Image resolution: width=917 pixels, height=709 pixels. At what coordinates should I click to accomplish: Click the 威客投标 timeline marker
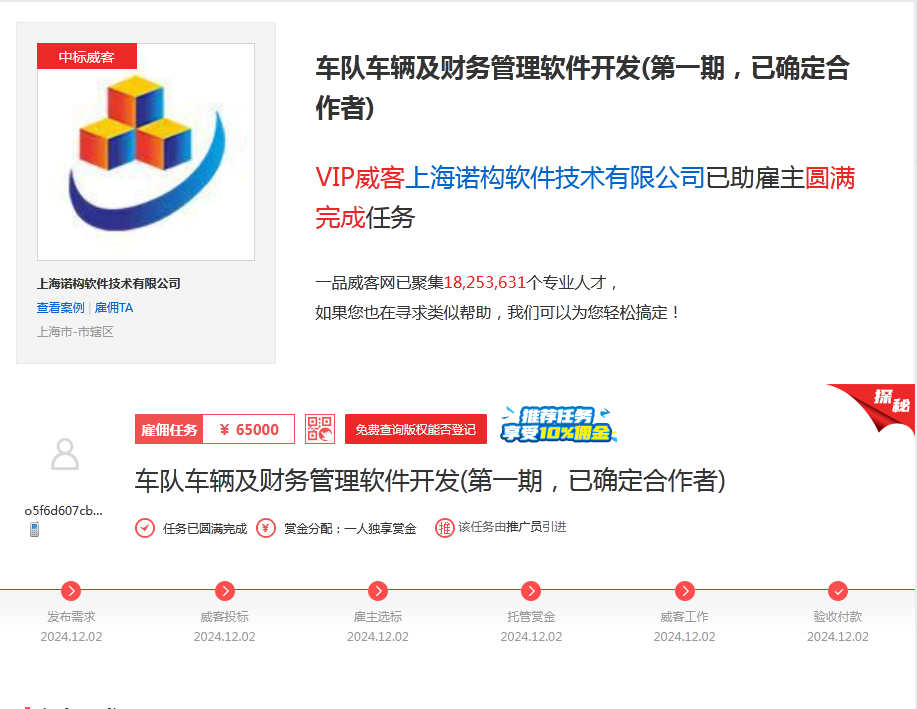click(225, 591)
